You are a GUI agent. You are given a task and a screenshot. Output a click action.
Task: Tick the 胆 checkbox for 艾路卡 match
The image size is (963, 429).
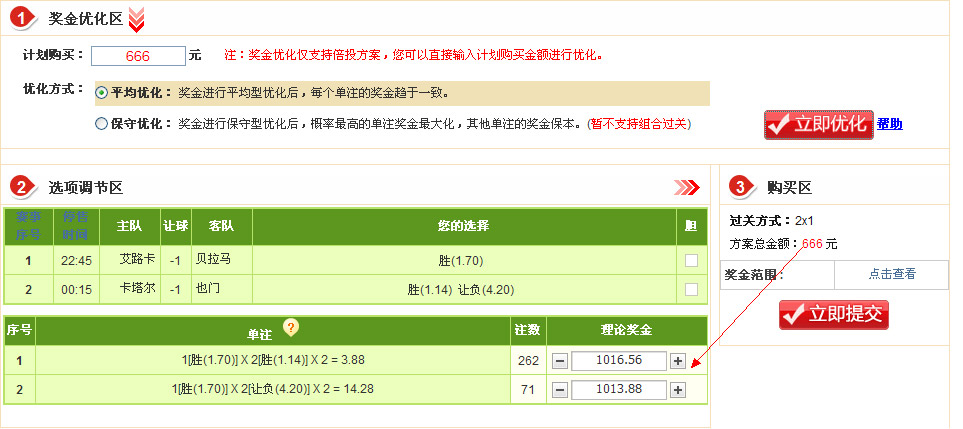point(691,260)
